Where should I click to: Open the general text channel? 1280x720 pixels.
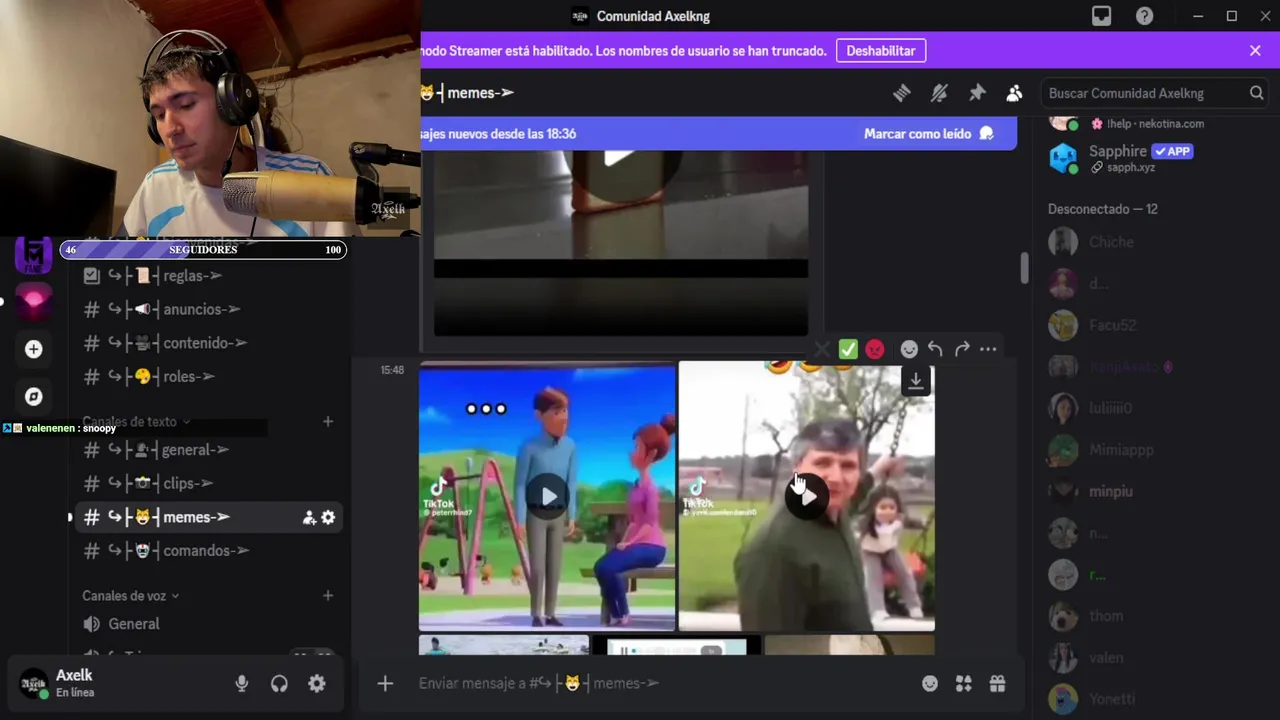210,450
